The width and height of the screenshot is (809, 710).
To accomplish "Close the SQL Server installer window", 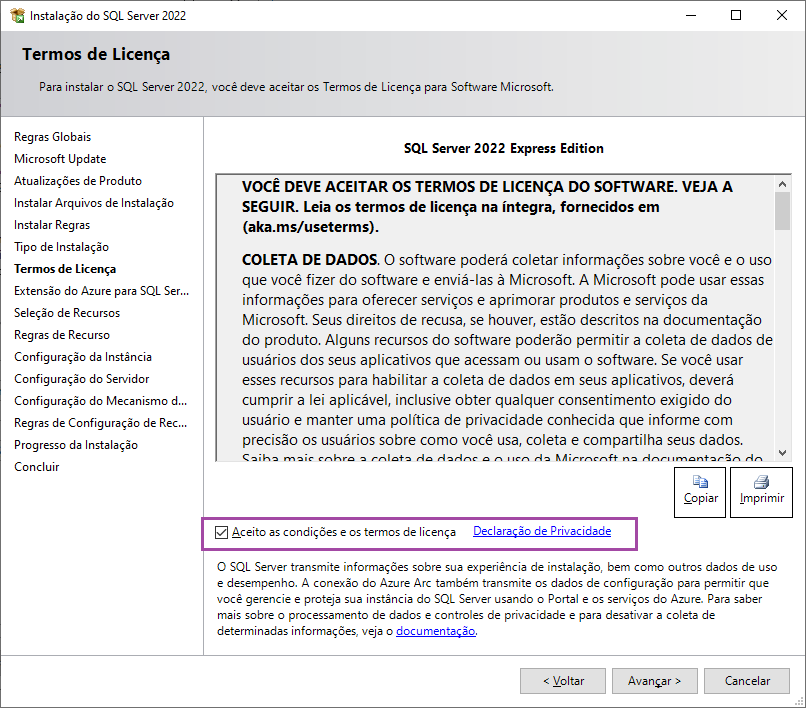I will (x=784, y=15).
